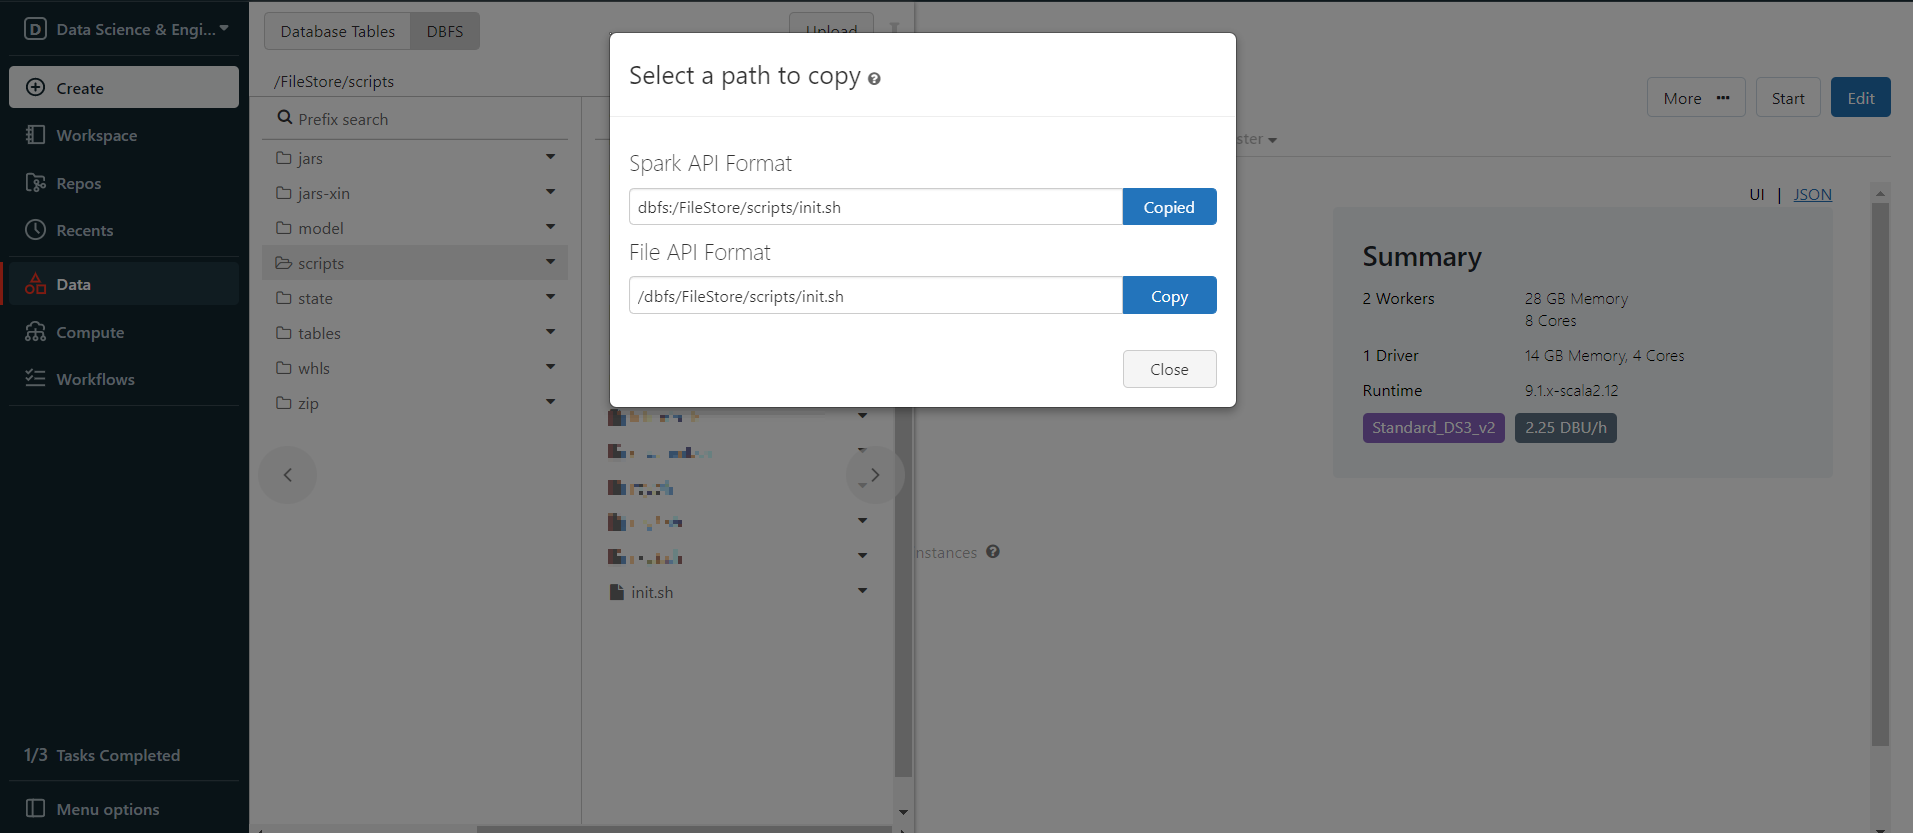1913x833 pixels.
Task: Open Compute clusters icon
Action: pyautogui.click(x=35, y=332)
